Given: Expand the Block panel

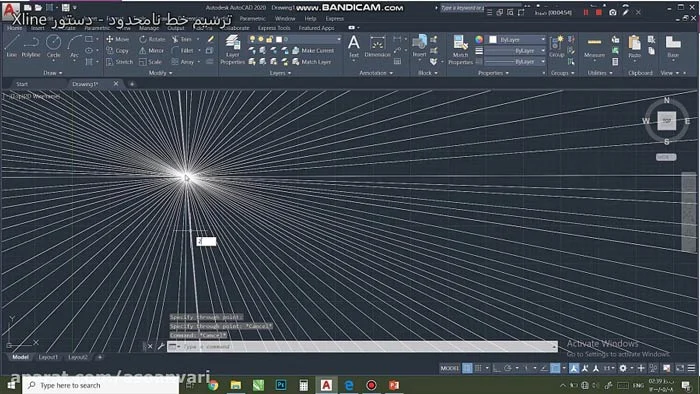Looking at the screenshot, I should (428, 73).
